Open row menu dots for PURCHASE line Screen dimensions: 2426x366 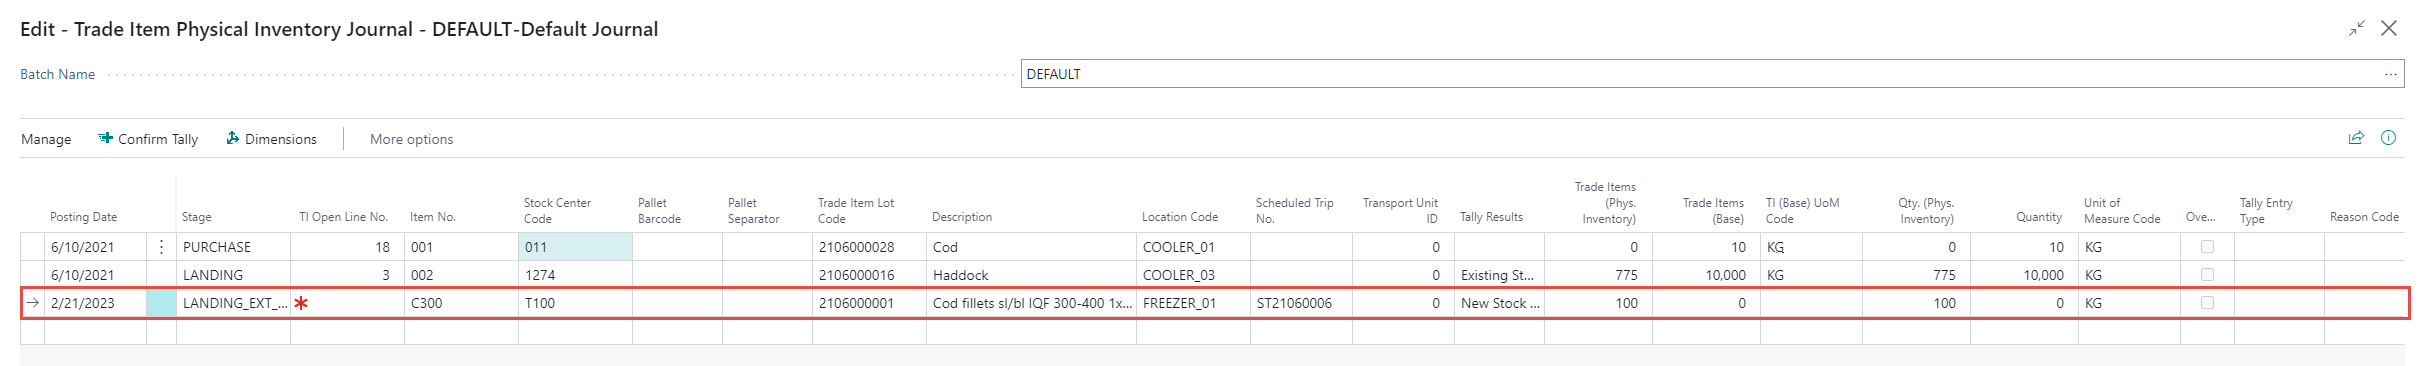161,247
